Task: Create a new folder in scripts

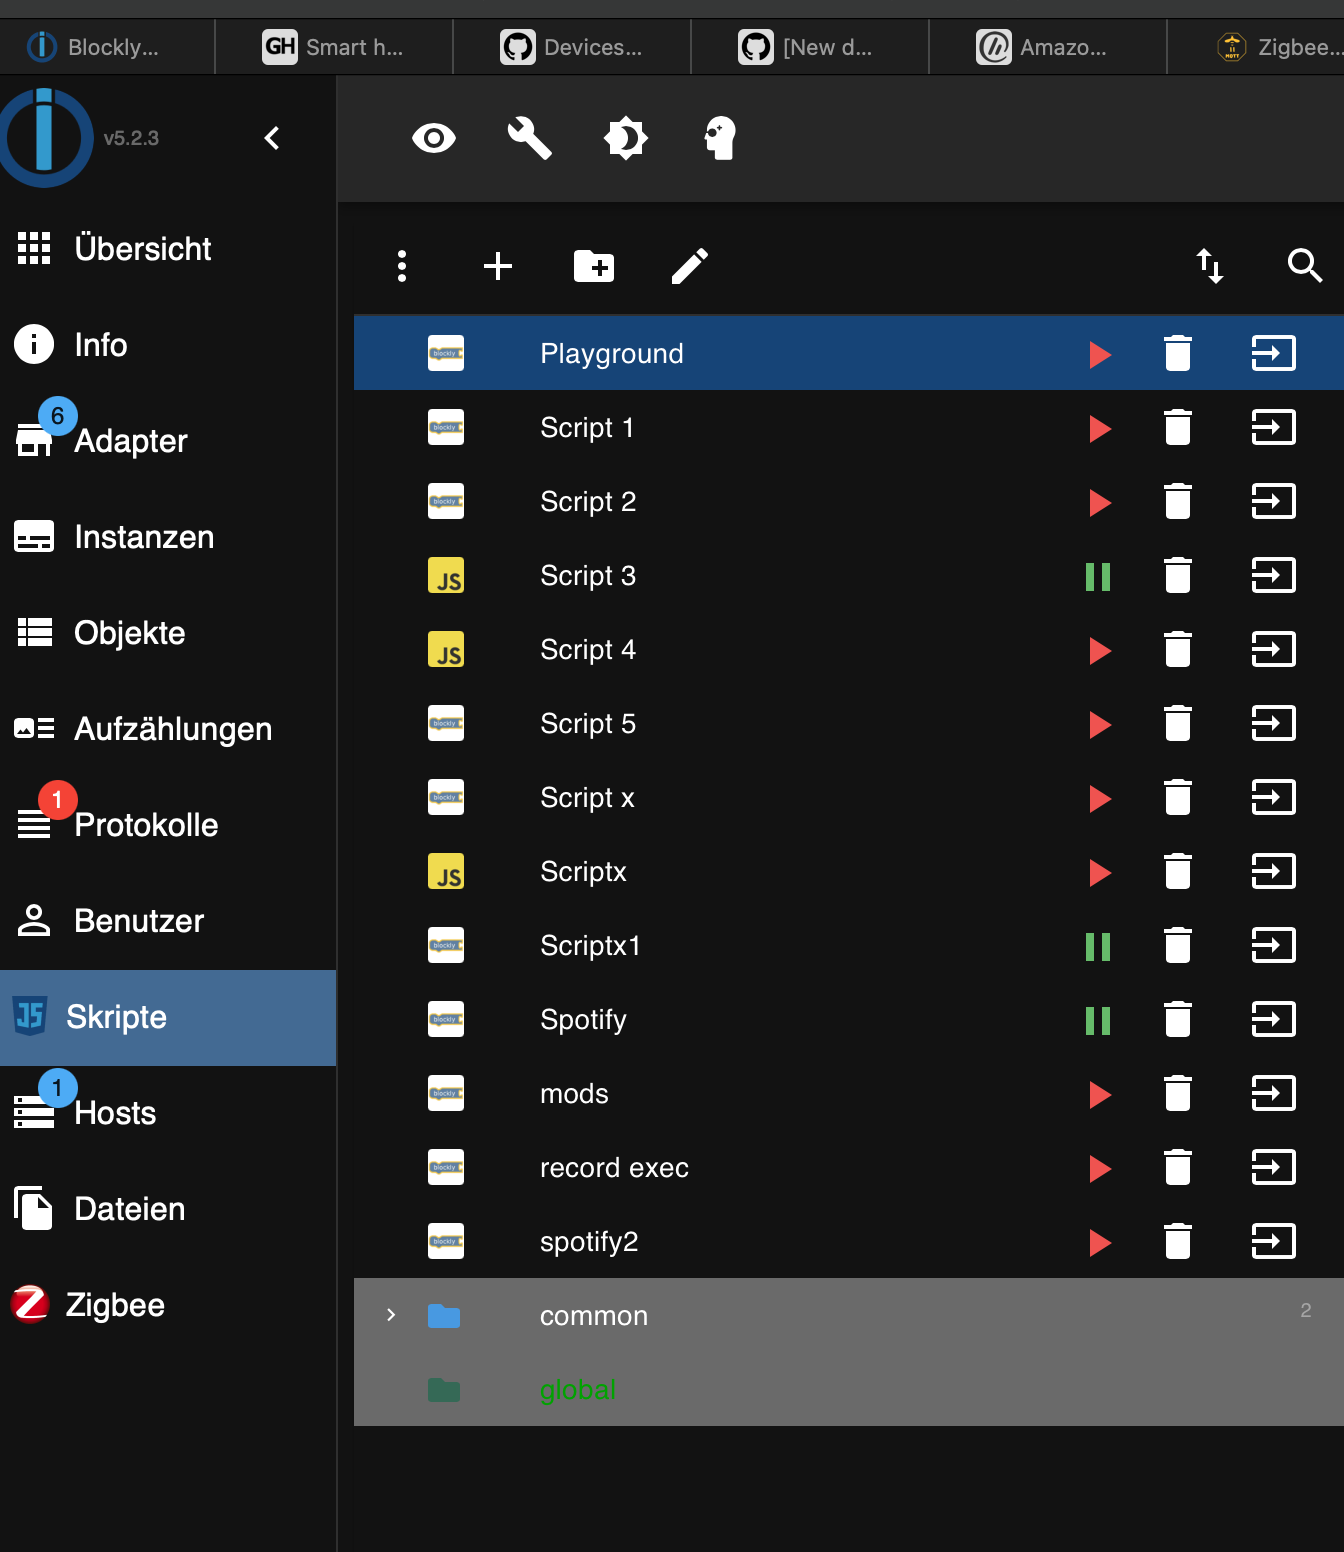Action: point(594,266)
